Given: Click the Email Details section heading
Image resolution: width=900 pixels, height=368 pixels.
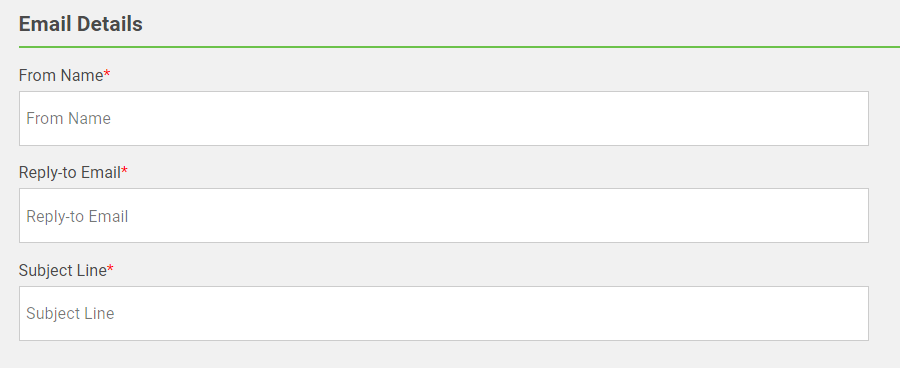Looking at the screenshot, I should 81,24.
